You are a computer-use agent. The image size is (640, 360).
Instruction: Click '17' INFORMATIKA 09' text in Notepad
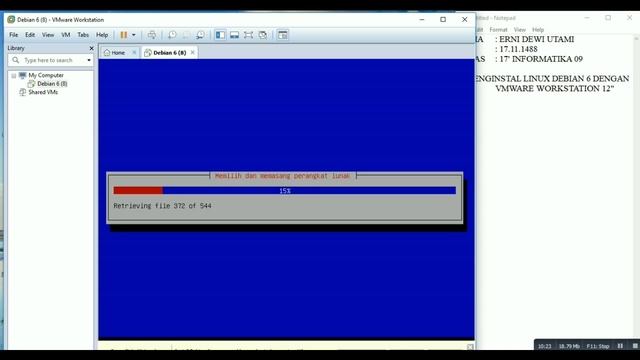tap(541, 59)
